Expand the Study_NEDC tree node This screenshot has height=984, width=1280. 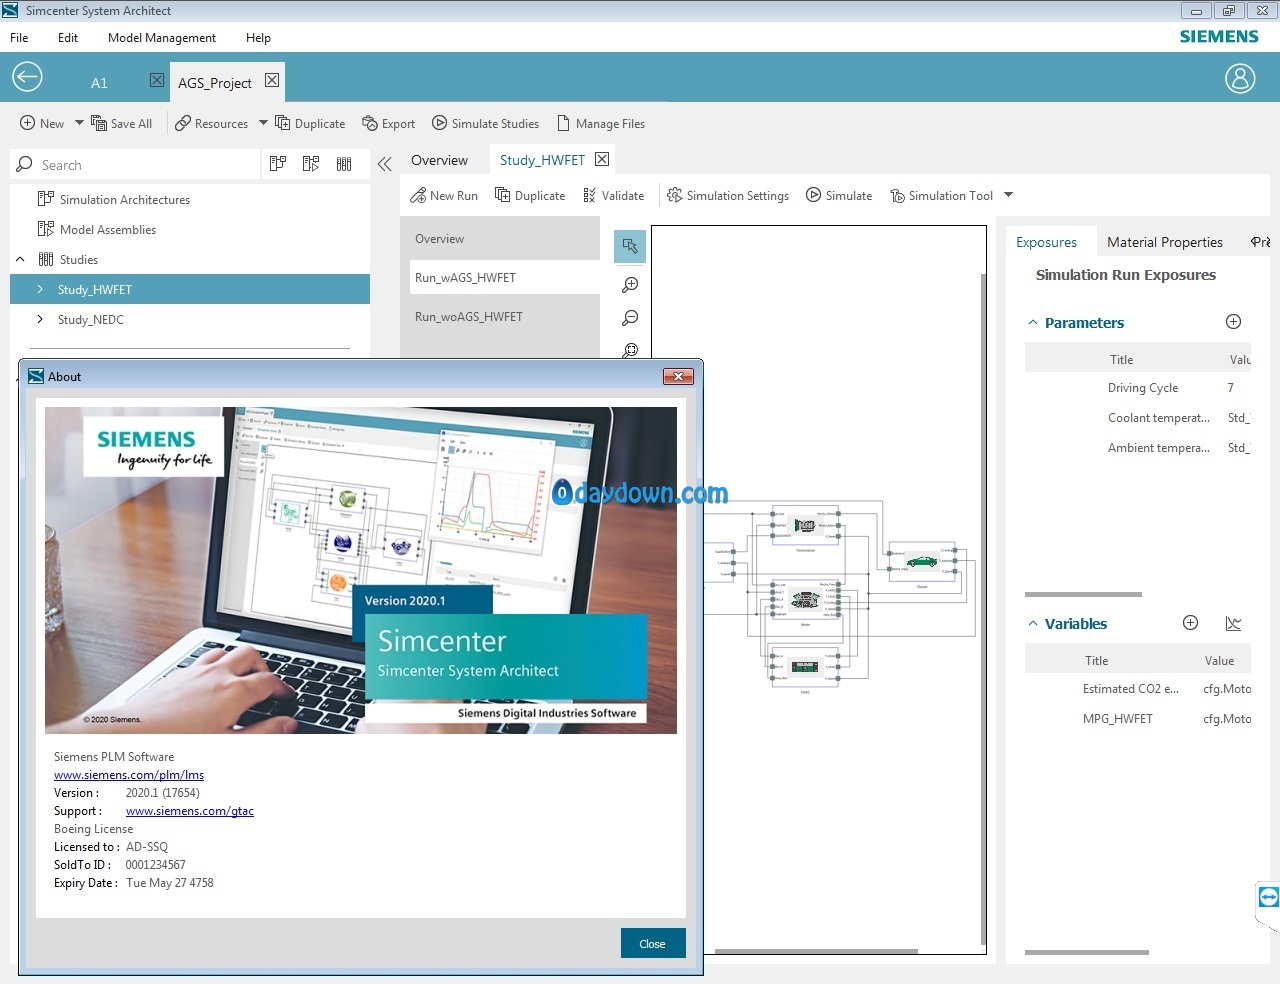point(40,319)
